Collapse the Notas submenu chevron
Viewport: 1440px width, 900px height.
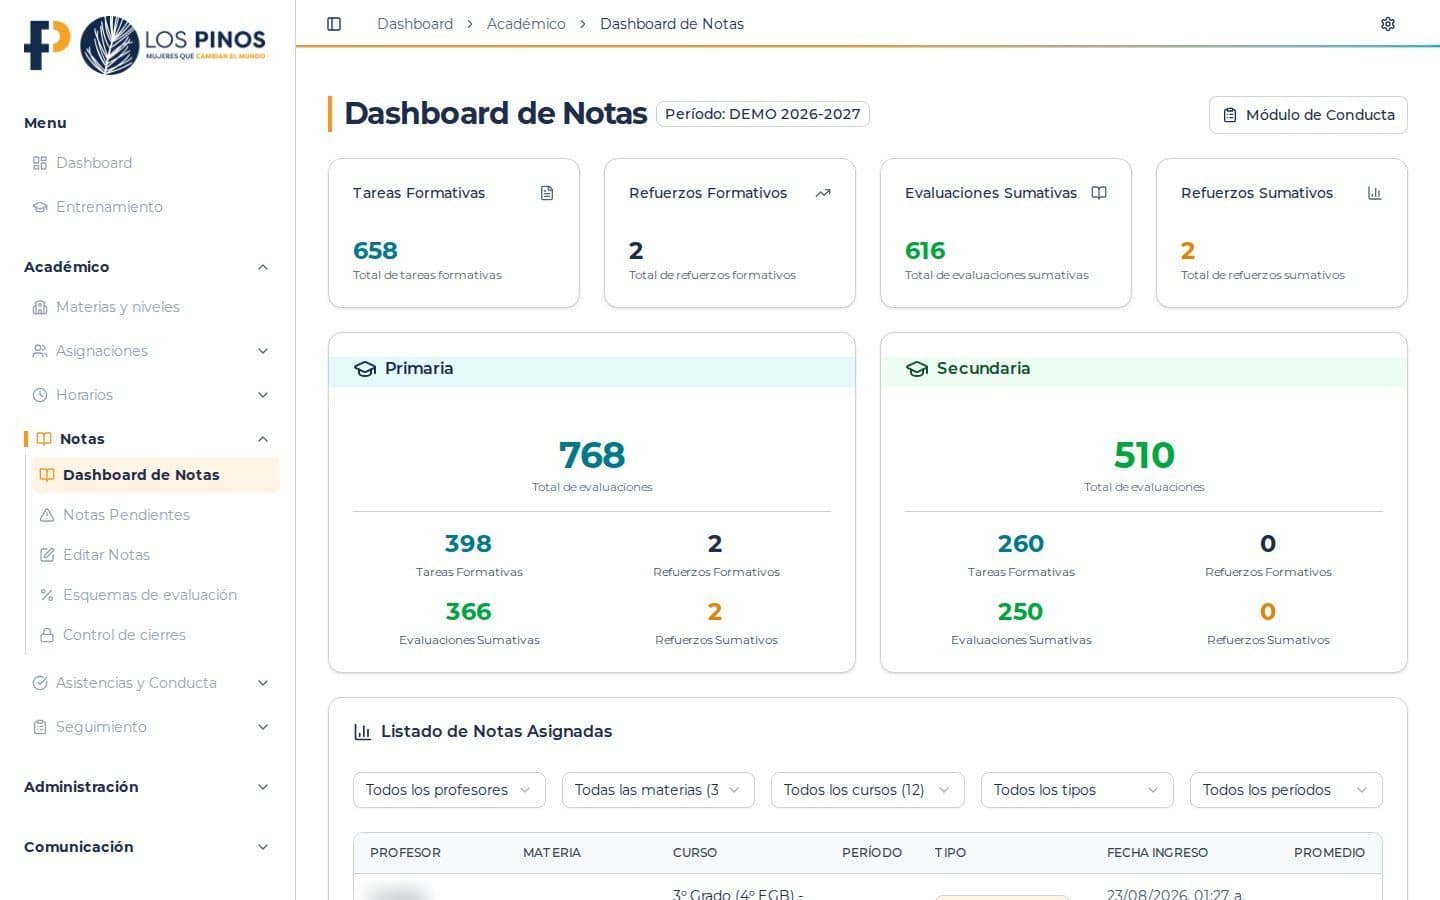point(263,439)
